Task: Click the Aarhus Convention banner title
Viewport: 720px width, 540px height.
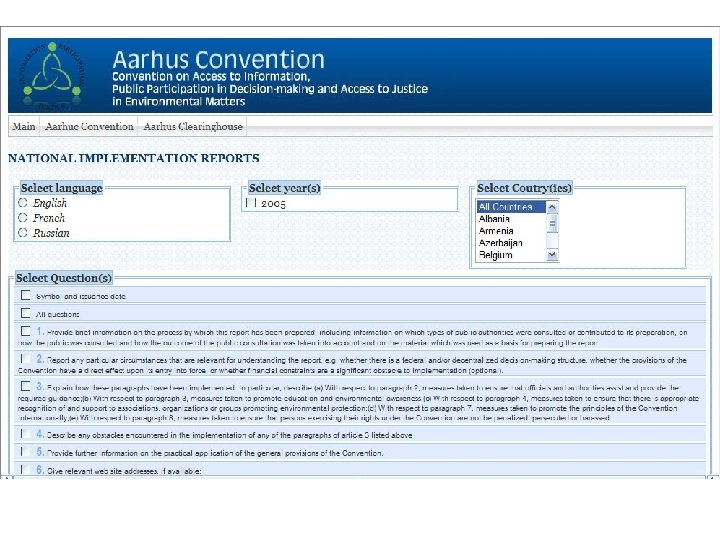Action: pos(218,60)
